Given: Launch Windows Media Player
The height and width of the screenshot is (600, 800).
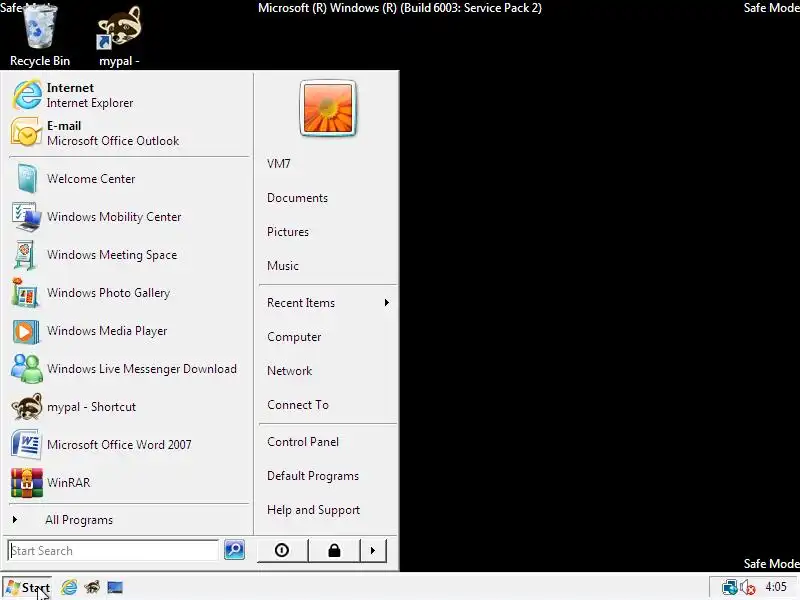Looking at the screenshot, I should click(x=129, y=331).
